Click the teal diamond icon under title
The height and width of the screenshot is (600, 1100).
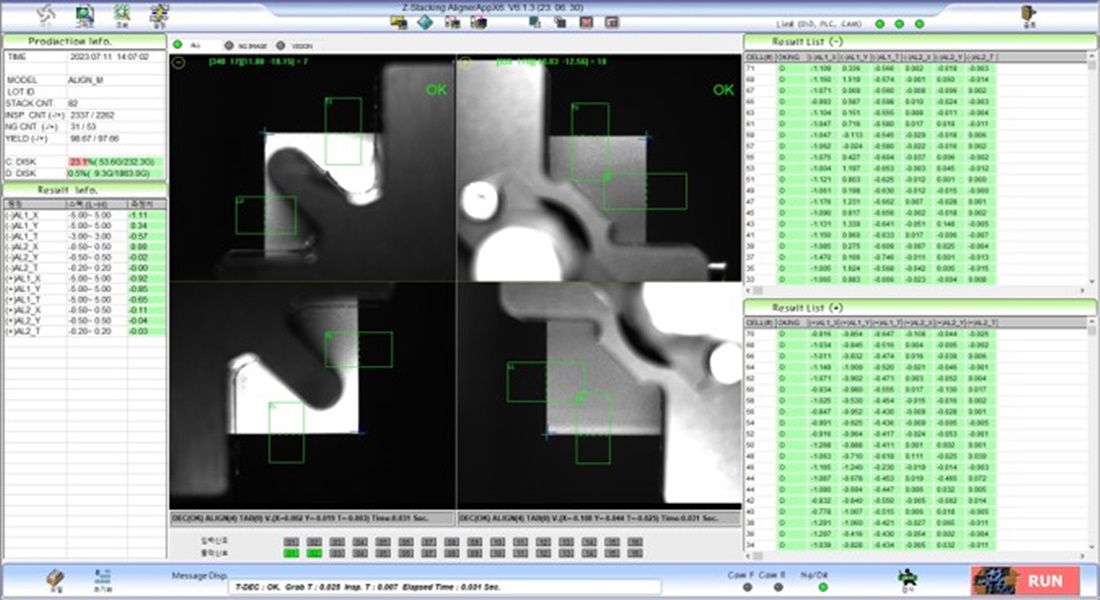click(425, 22)
